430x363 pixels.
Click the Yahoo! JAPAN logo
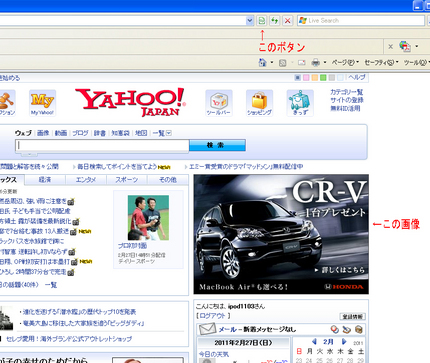click(131, 102)
